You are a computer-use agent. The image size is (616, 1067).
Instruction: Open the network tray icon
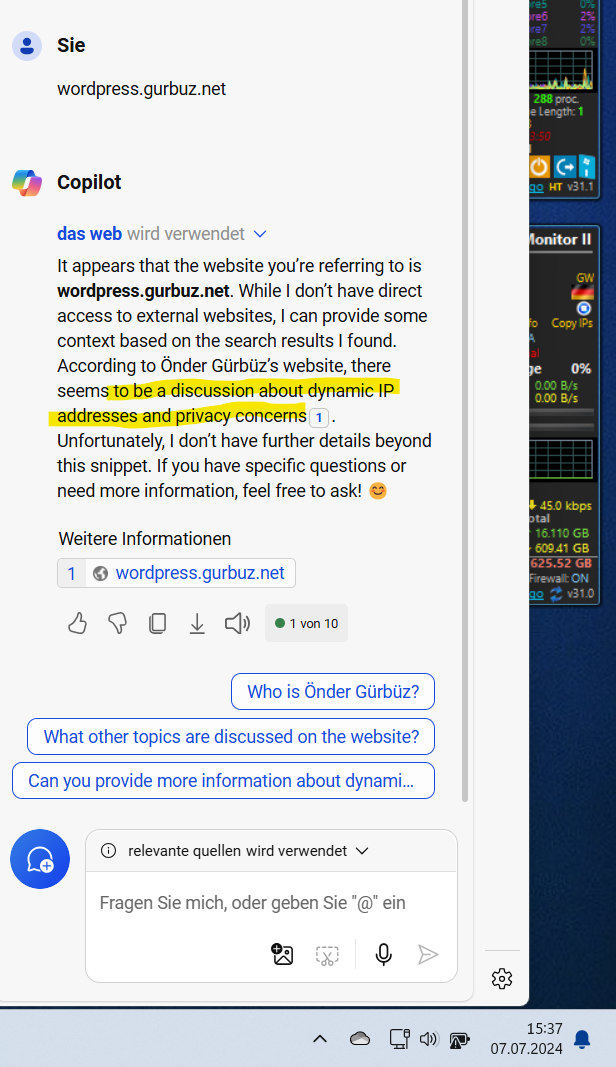[400, 1038]
